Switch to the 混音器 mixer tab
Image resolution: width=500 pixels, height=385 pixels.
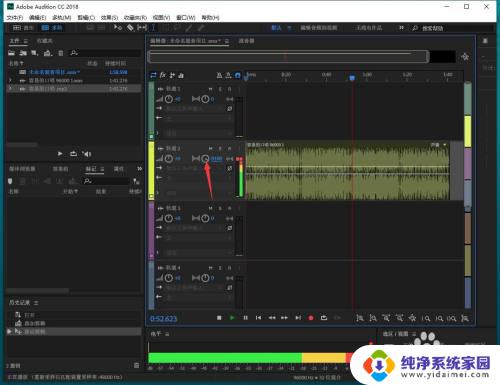click(x=246, y=41)
